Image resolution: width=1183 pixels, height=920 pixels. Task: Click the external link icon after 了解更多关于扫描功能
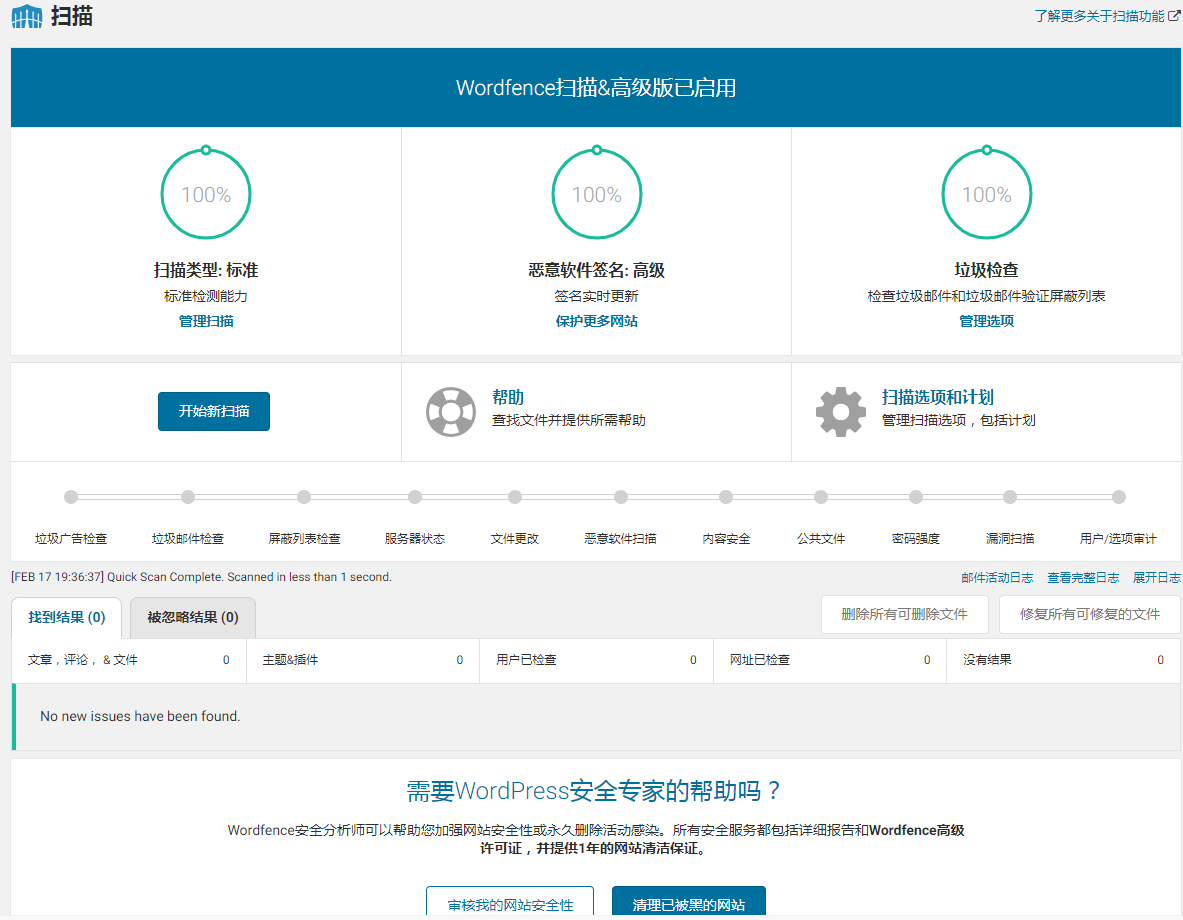coord(1174,16)
